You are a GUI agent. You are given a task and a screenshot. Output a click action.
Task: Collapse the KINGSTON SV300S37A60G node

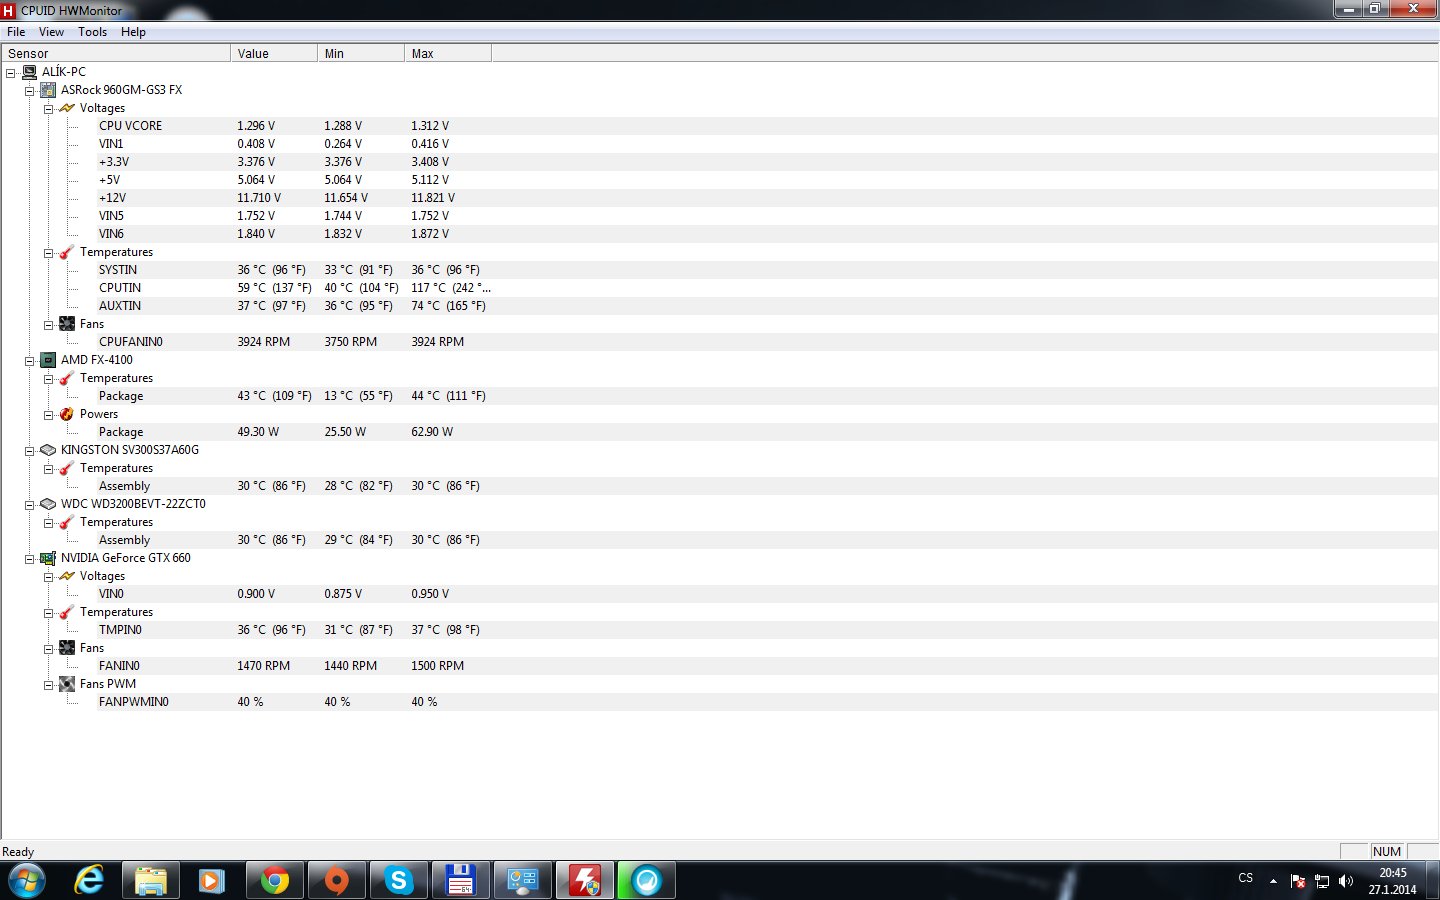[x=29, y=451]
